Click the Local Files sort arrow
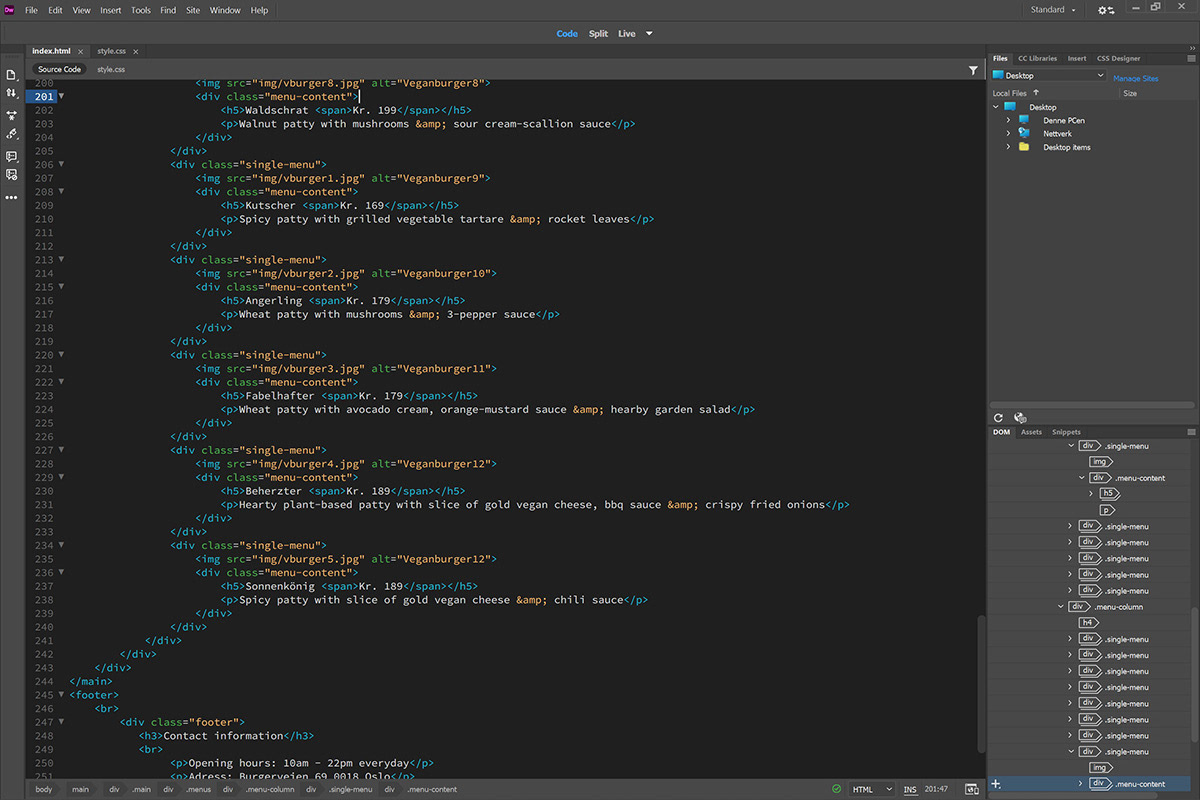This screenshot has height=800, width=1200. (1036, 93)
